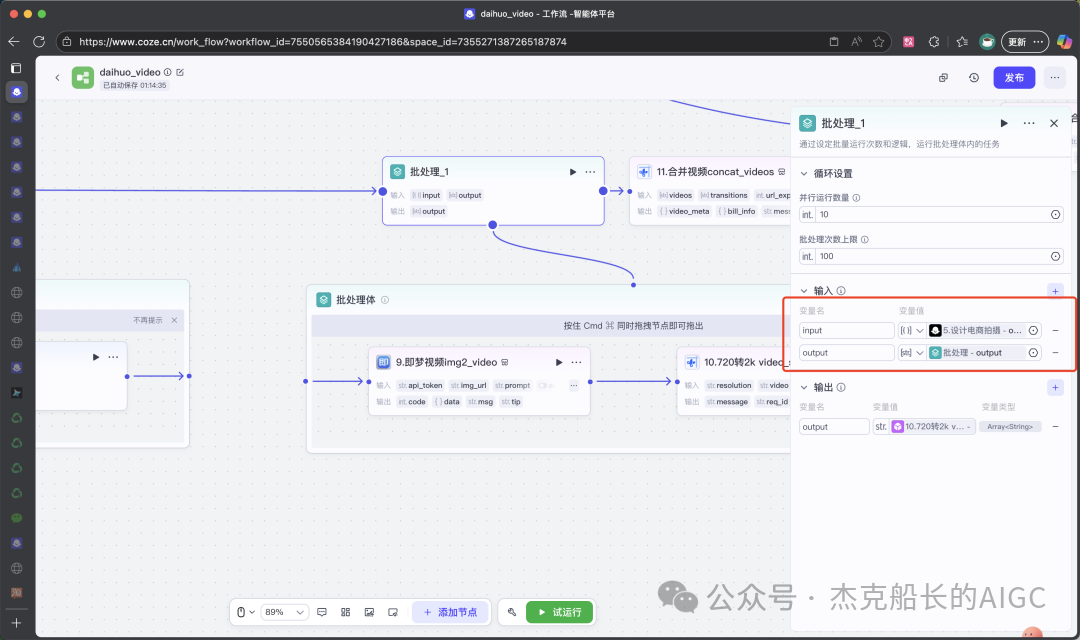Pick variable reference for 并行运行数量
Screen dimensions: 1080x640
pos(1055,215)
